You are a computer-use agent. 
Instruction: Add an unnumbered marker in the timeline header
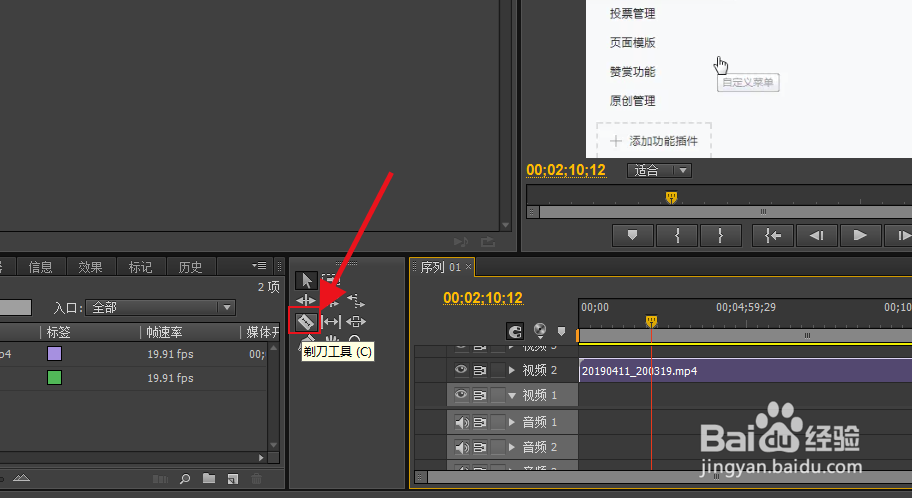[x=561, y=331]
